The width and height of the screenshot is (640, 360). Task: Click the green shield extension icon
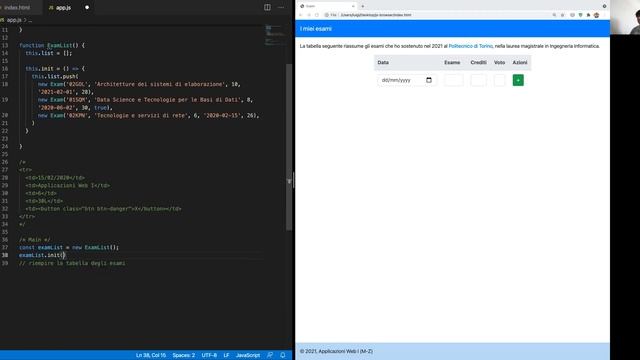(x=580, y=15)
